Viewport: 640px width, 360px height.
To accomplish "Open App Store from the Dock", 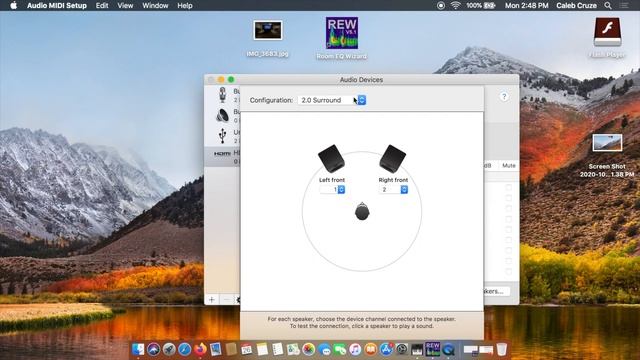I will [386, 349].
